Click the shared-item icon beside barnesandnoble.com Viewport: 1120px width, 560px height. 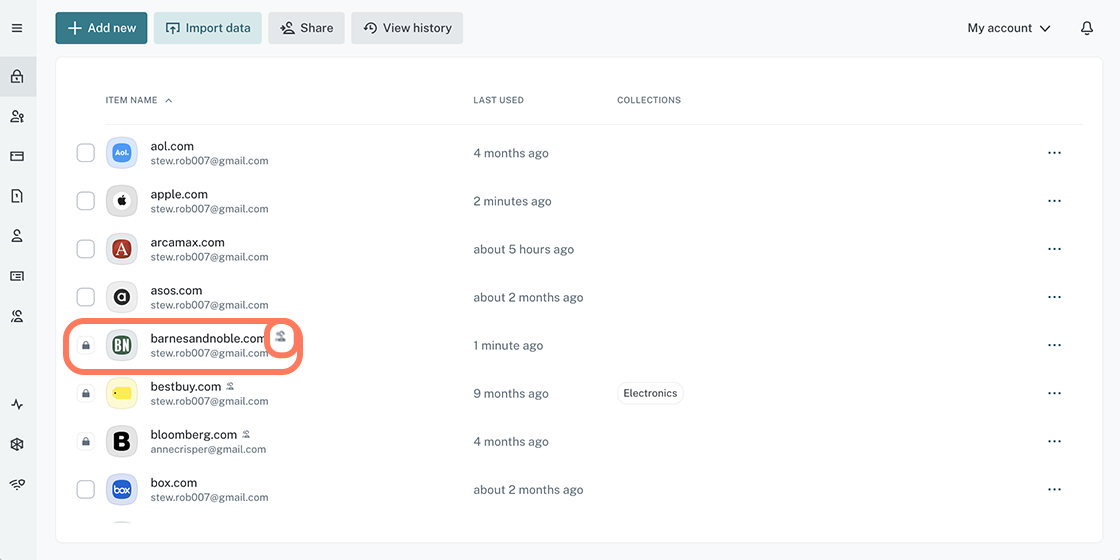point(281,337)
